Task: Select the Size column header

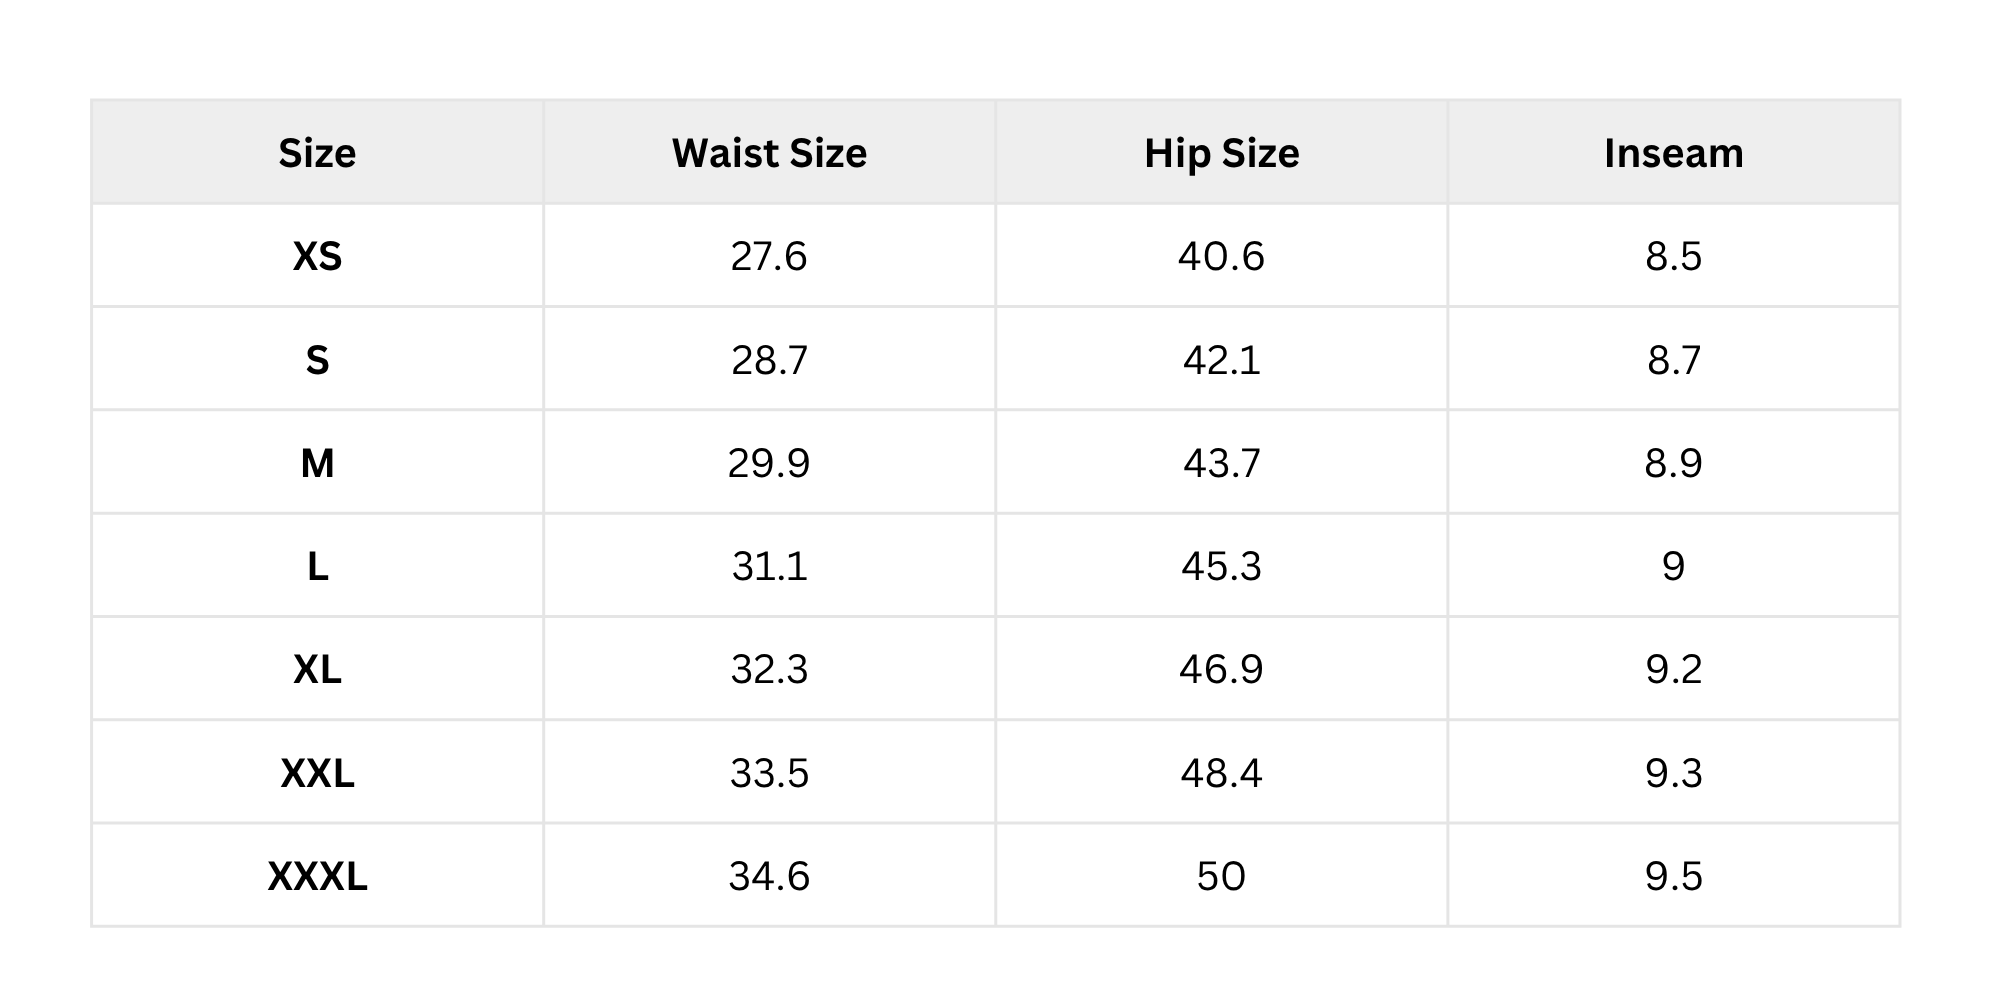Action: point(317,153)
